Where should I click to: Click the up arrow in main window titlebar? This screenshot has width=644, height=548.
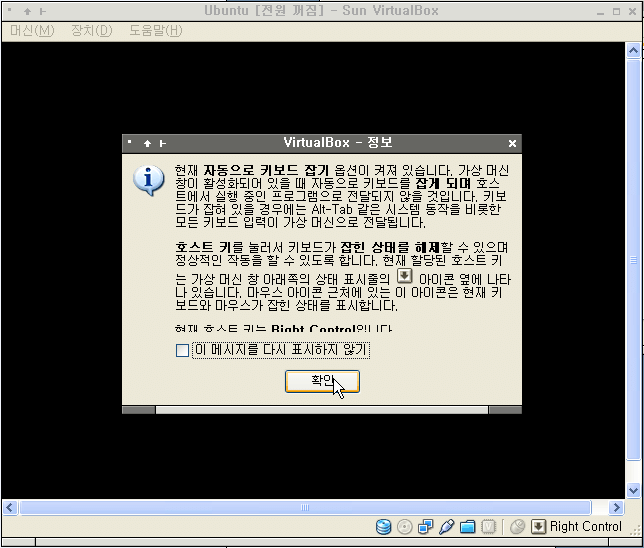coord(28,12)
